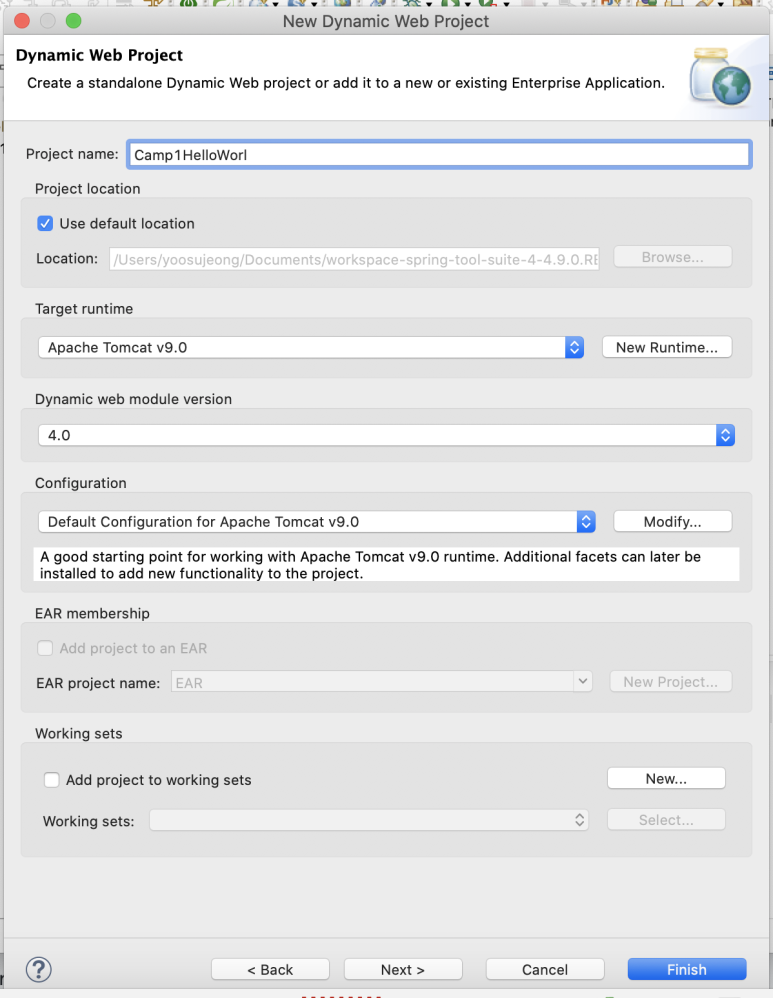The image size is (773, 998).
Task: Click the Configuration description text box
Action: 386,565
